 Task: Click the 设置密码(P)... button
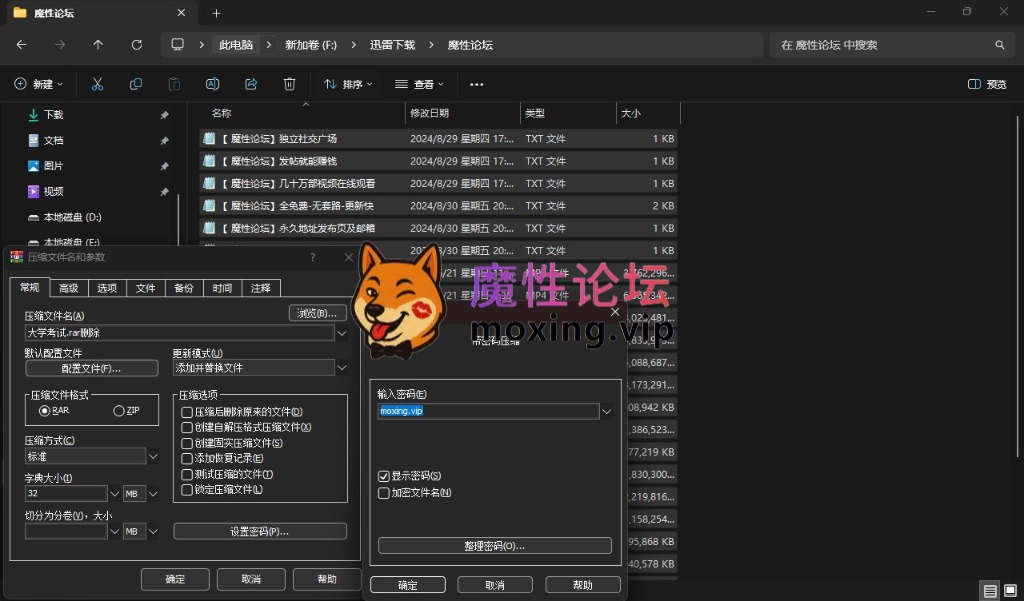coord(260,532)
